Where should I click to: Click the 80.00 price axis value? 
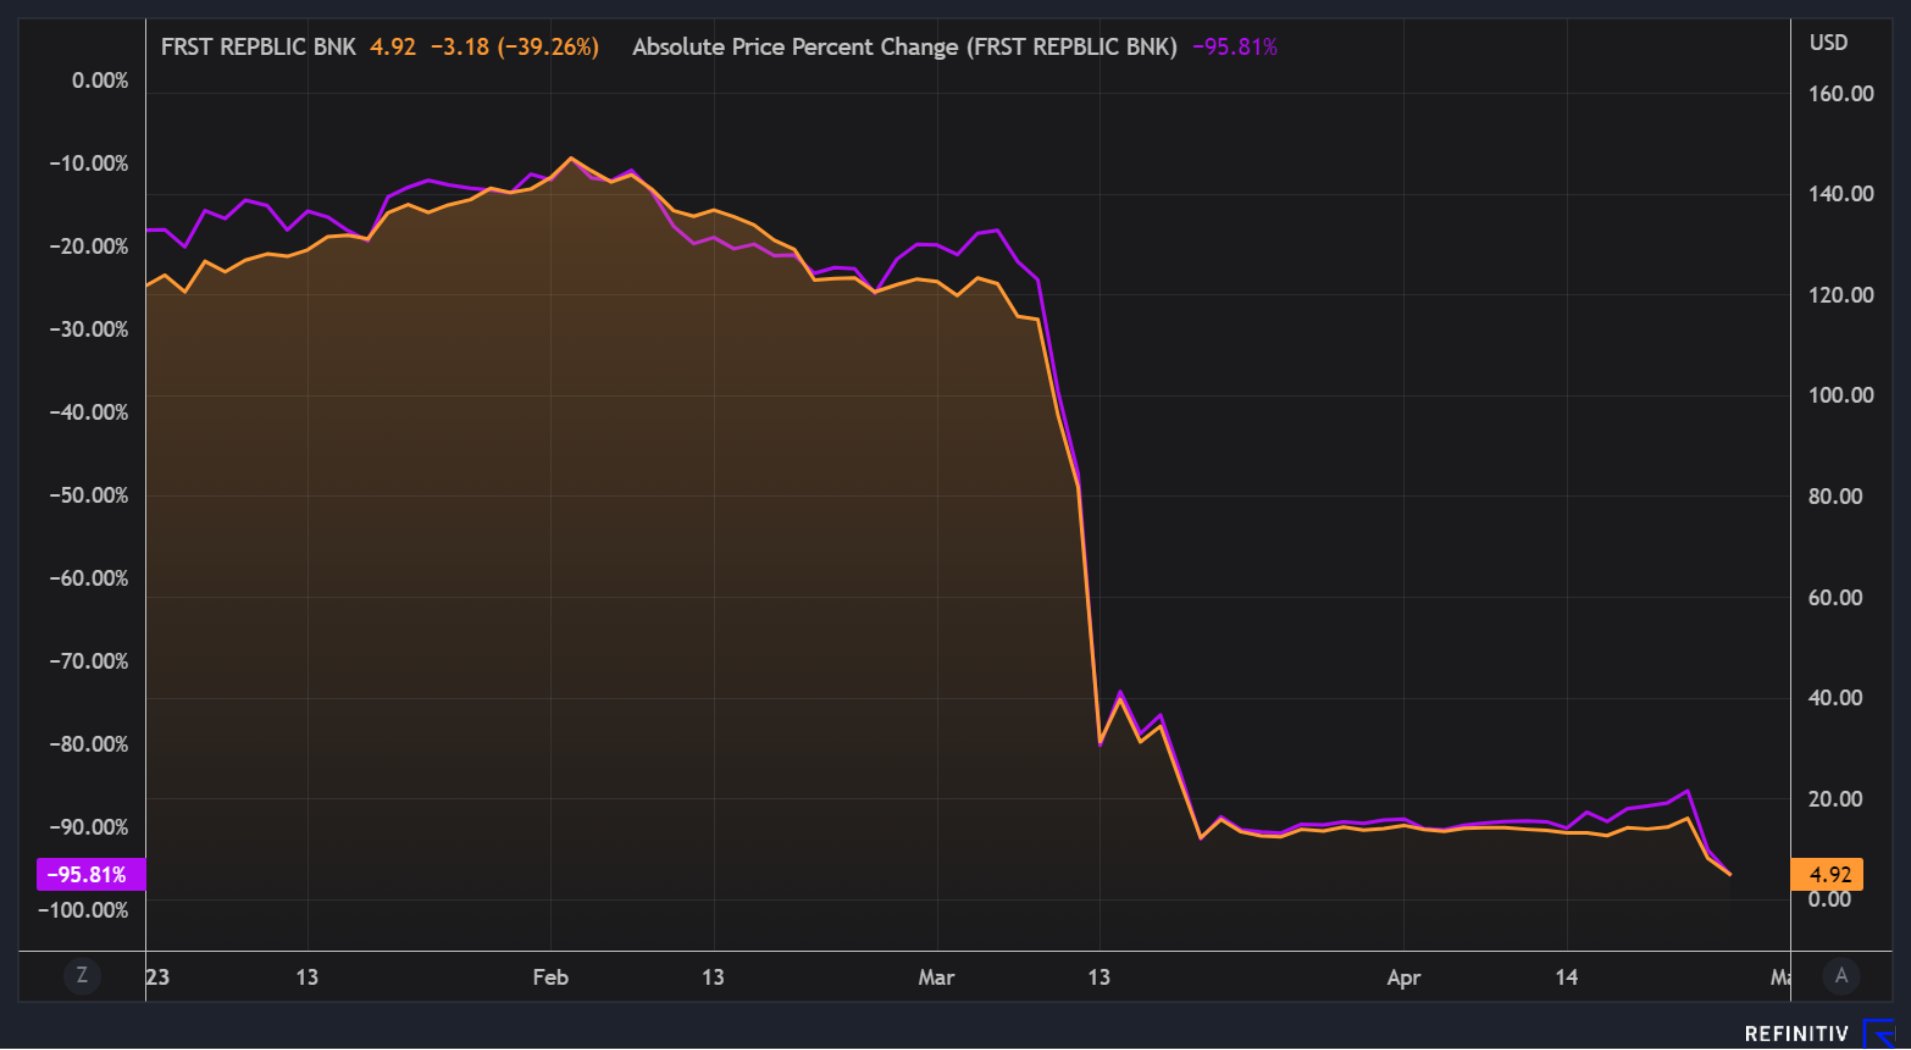click(1835, 496)
